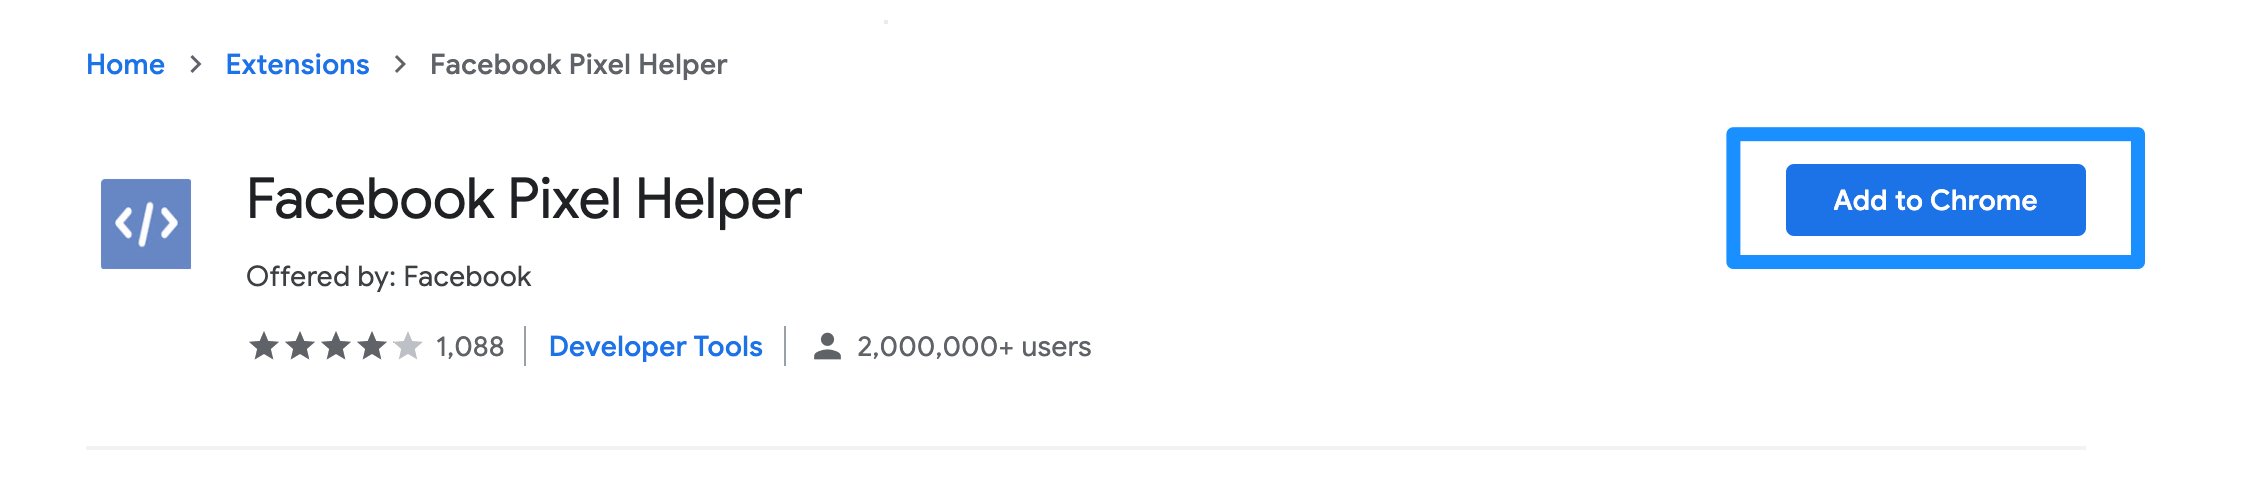Click the second rating star
Image resolution: width=2246 pixels, height=478 pixels.
click(x=300, y=346)
